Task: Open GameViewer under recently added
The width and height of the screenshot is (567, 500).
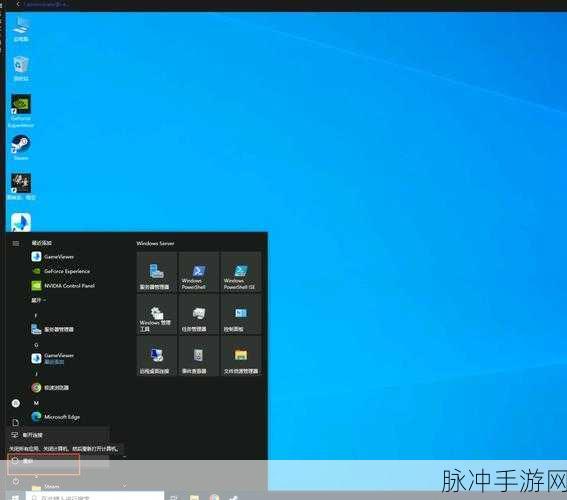Action: pyautogui.click(x=53, y=257)
